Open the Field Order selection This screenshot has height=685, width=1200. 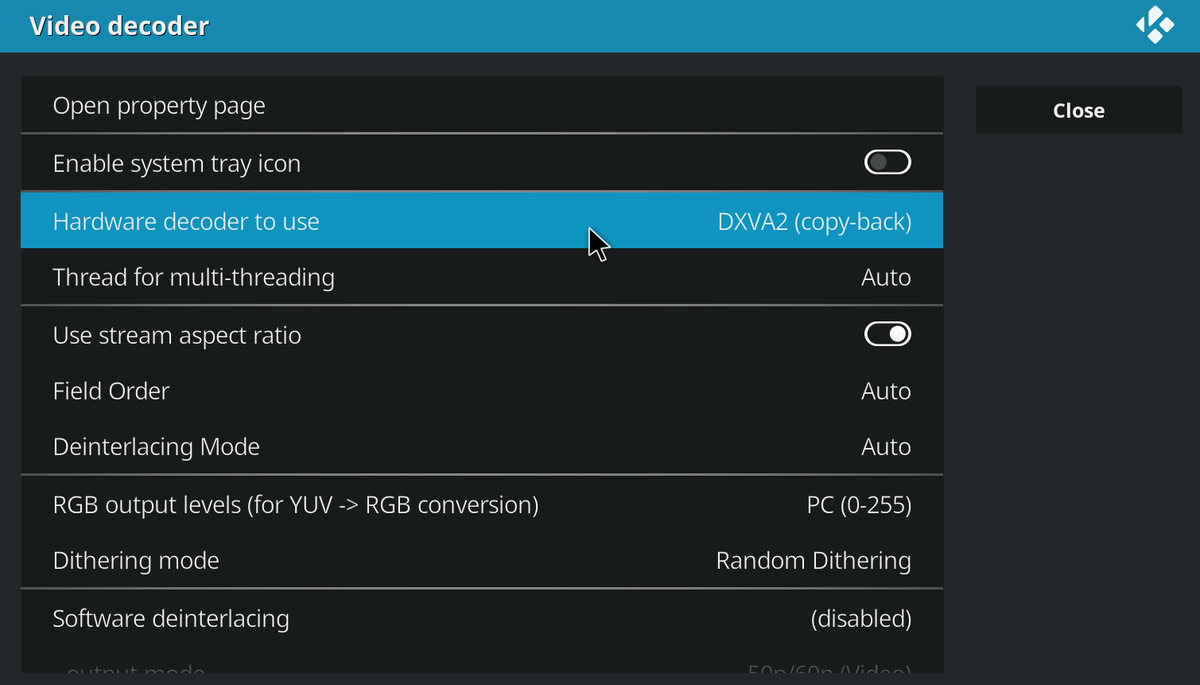(480, 390)
